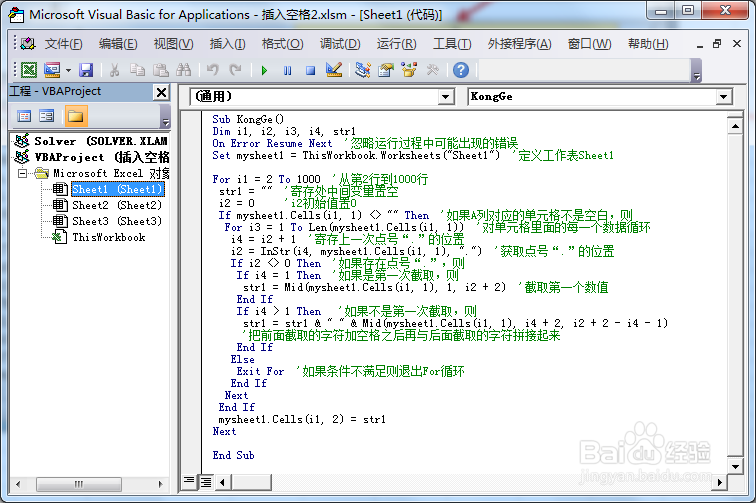756x503 pixels.
Task: Select Sheet1 (Sheet1) in project tree
Action: 118,189
